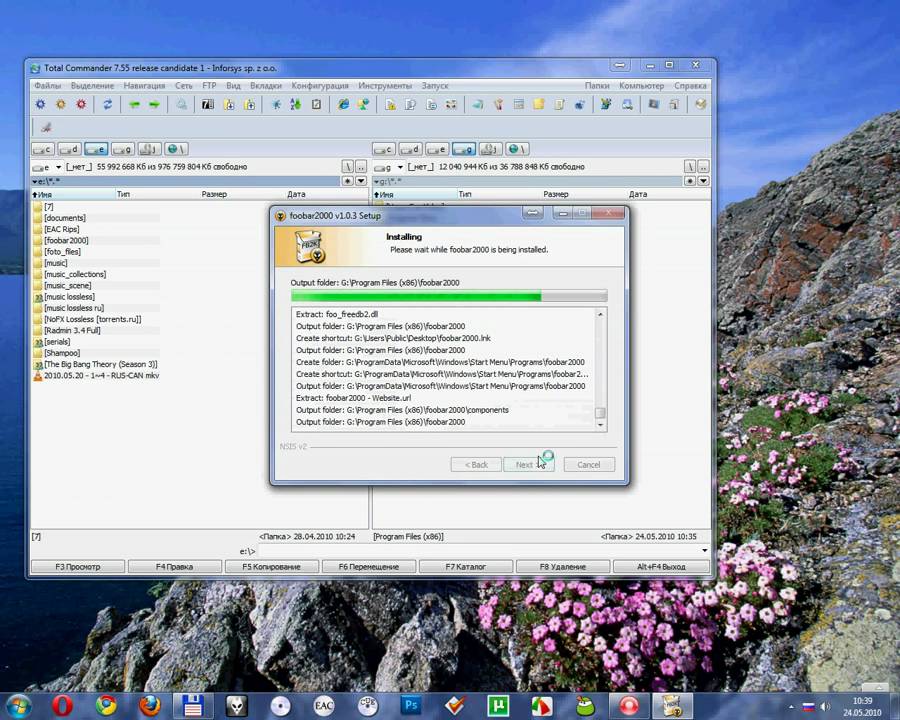Click F5 Копирование button
This screenshot has height=720, width=900.
point(271,567)
